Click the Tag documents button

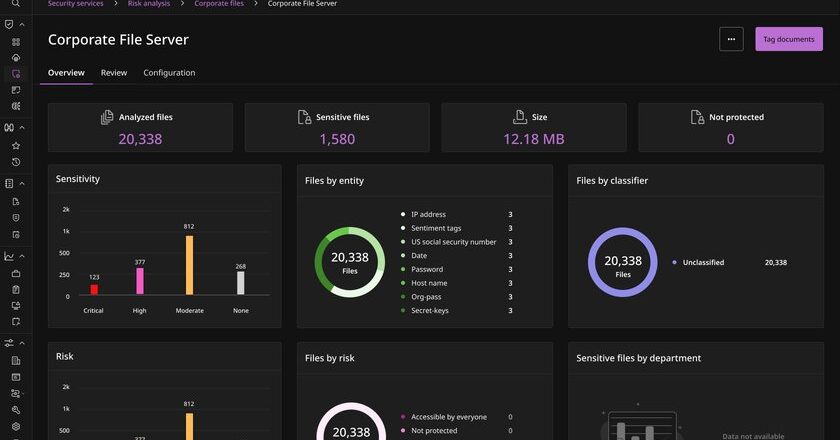click(789, 39)
